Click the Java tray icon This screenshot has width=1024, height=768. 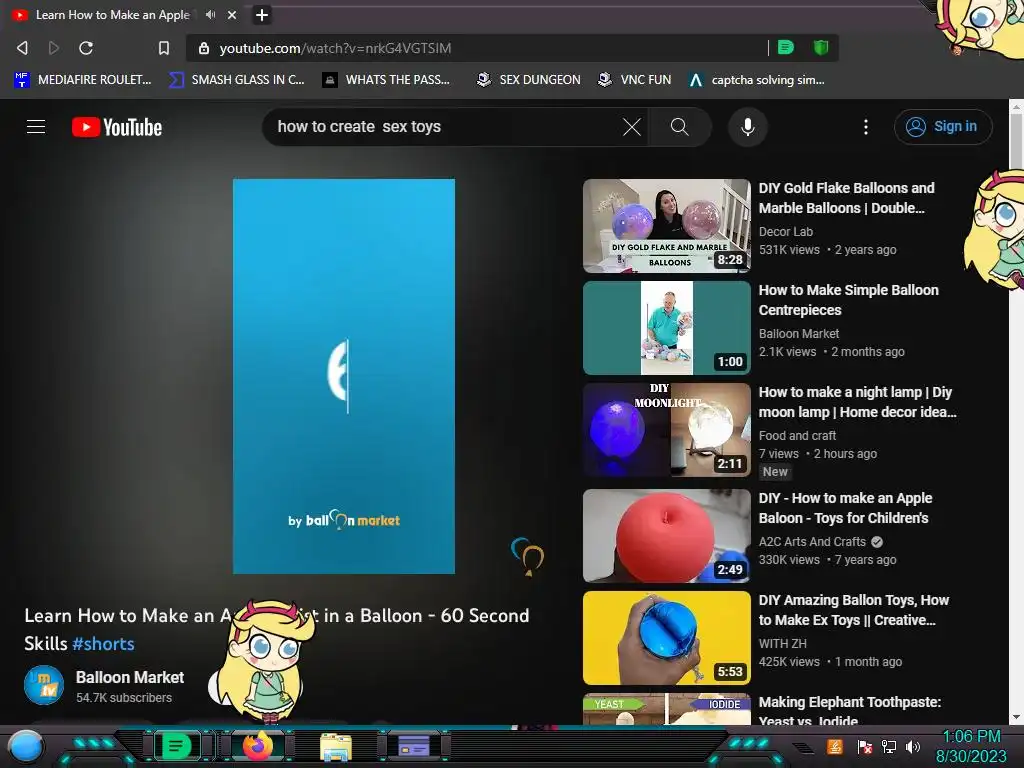pyautogui.click(x=835, y=746)
